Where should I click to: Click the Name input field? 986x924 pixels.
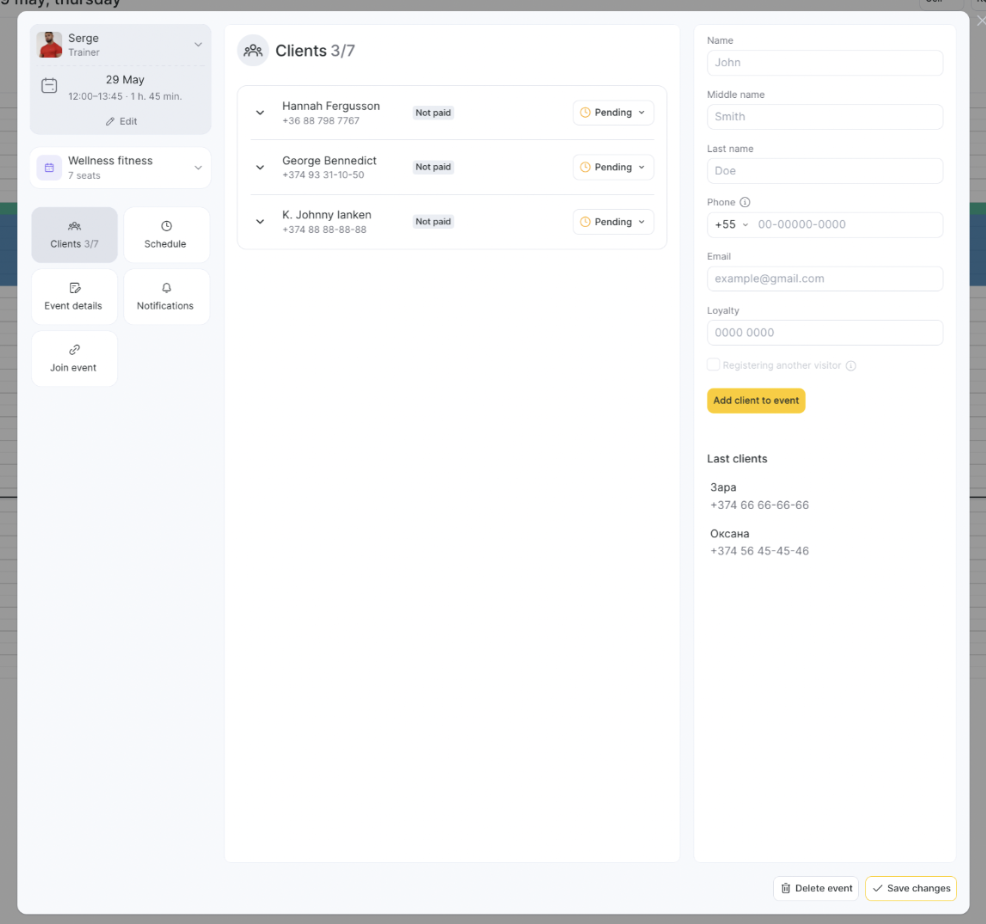(x=824, y=63)
